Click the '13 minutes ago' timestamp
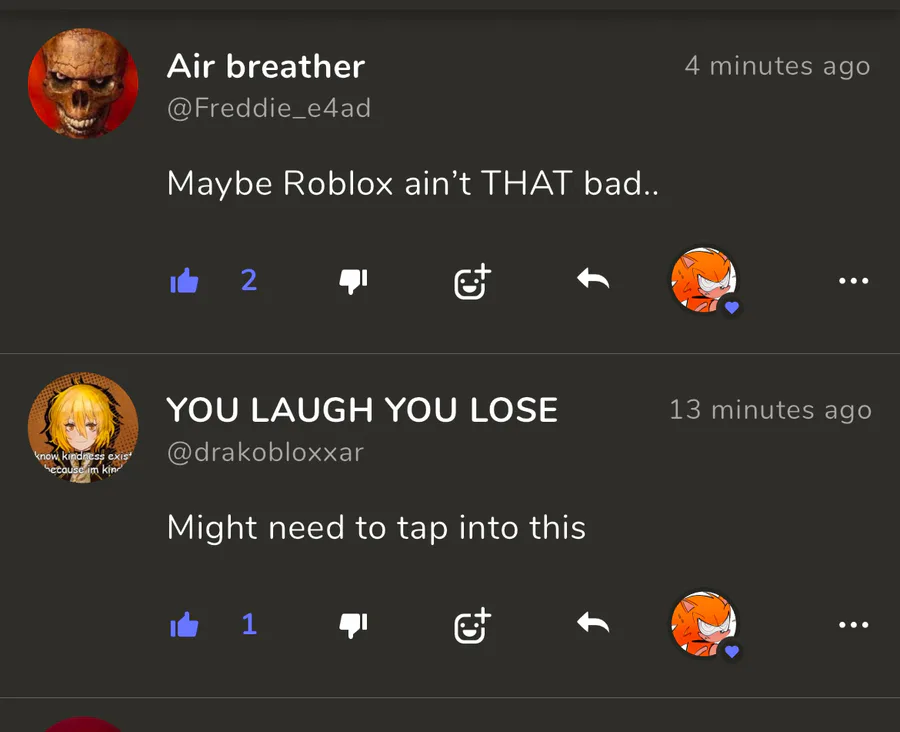Screen dimensions: 900x732 pos(771,410)
